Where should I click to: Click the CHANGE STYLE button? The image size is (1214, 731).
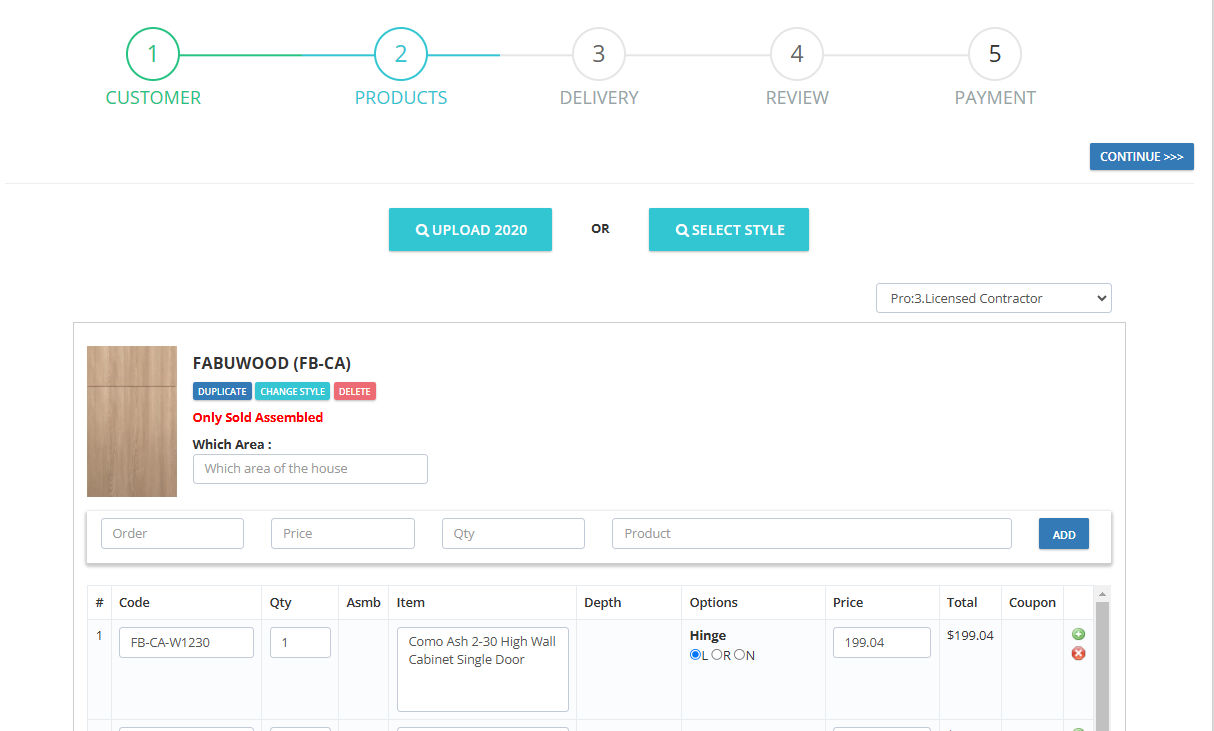(x=293, y=391)
